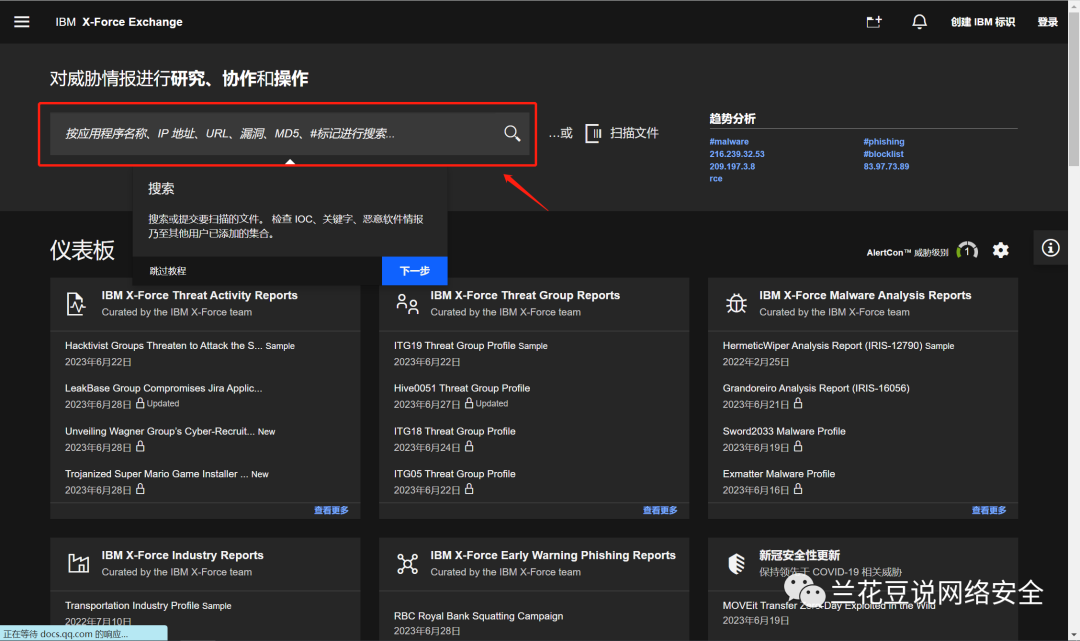Click the COVID security updates shield icon
Screen dimensions: 1080x641
coord(737,564)
